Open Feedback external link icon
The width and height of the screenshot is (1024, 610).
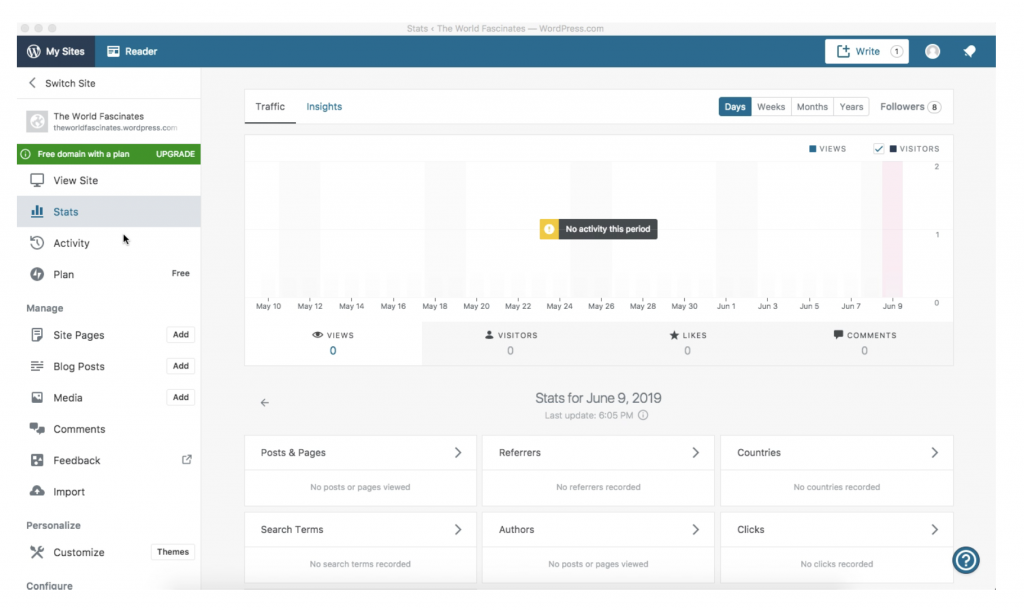pyautogui.click(x=187, y=460)
